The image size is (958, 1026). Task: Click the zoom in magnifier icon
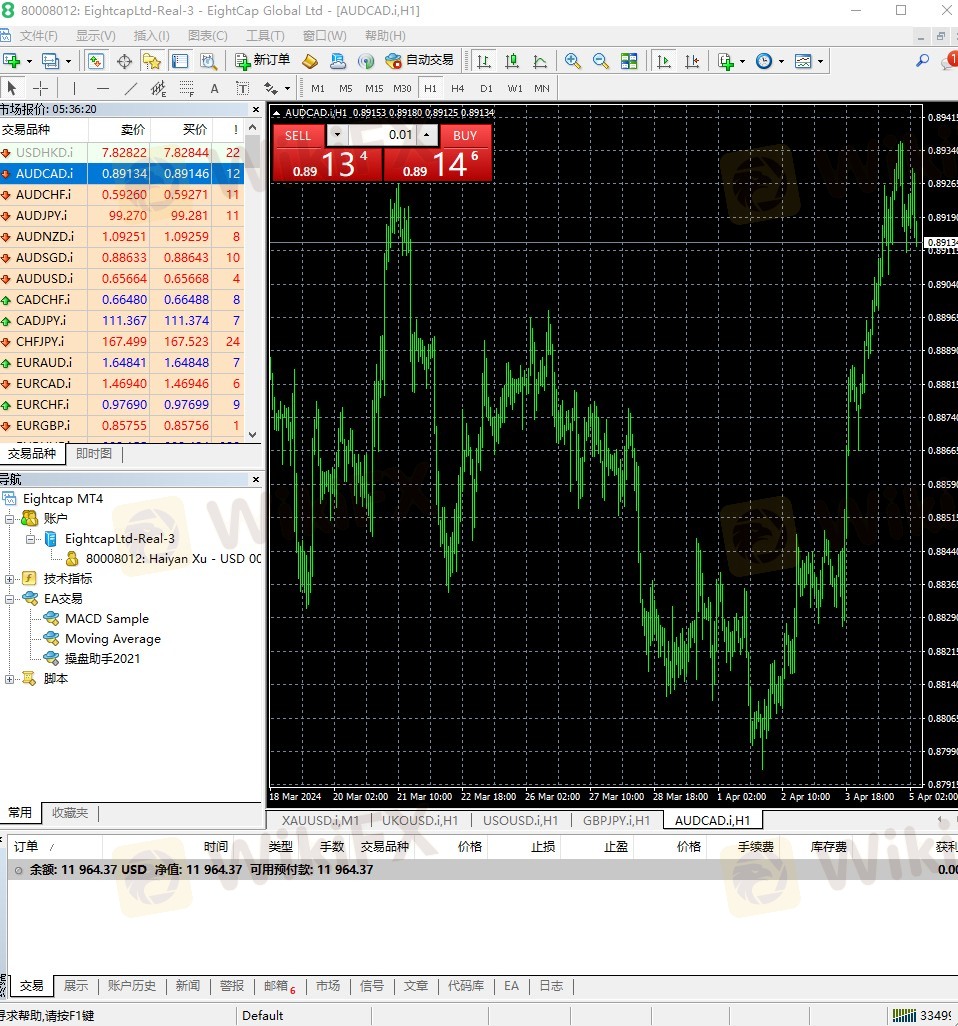click(x=573, y=61)
